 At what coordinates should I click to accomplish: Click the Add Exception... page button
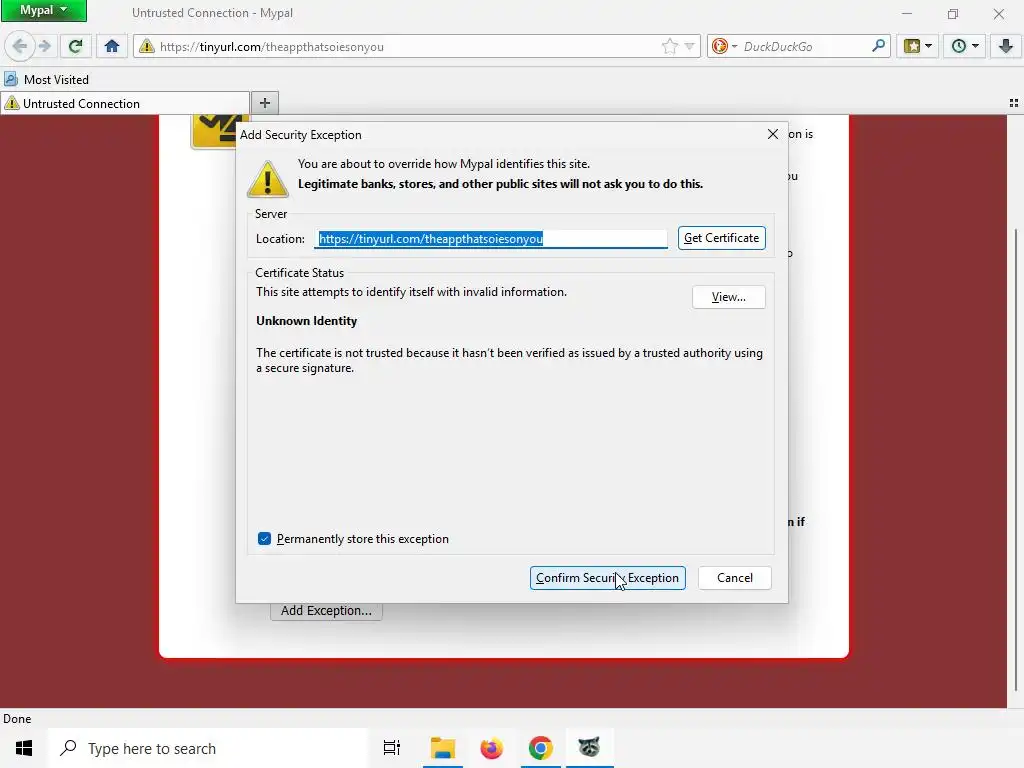point(326,612)
